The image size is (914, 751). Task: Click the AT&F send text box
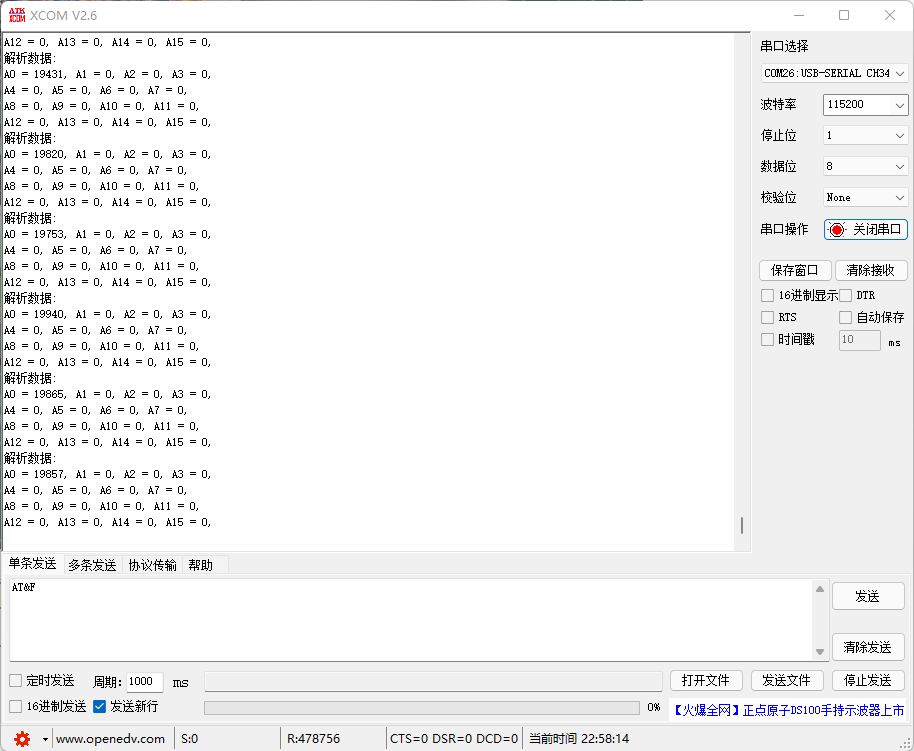click(x=411, y=620)
